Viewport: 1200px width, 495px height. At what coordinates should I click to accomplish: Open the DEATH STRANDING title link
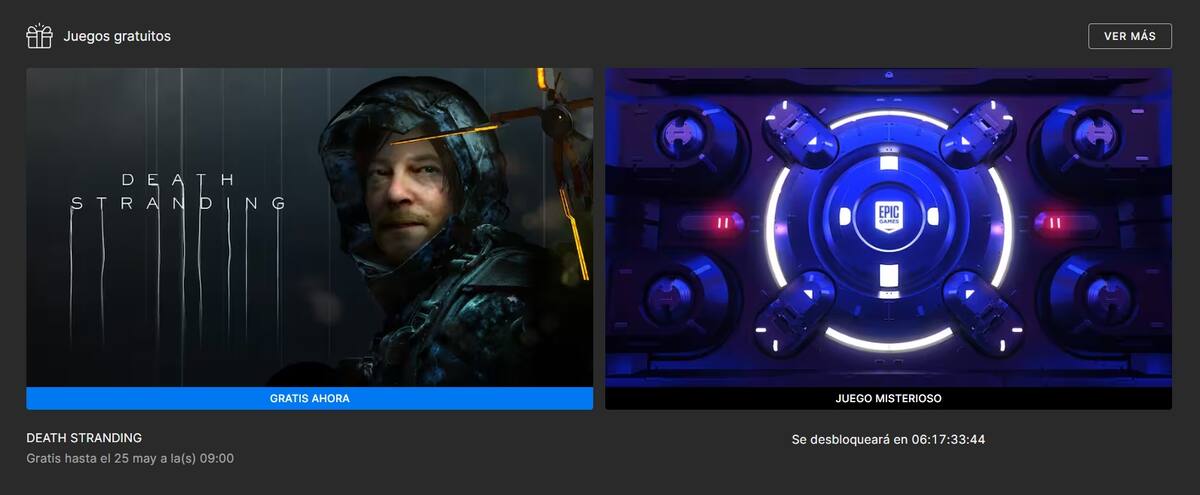[x=84, y=438]
